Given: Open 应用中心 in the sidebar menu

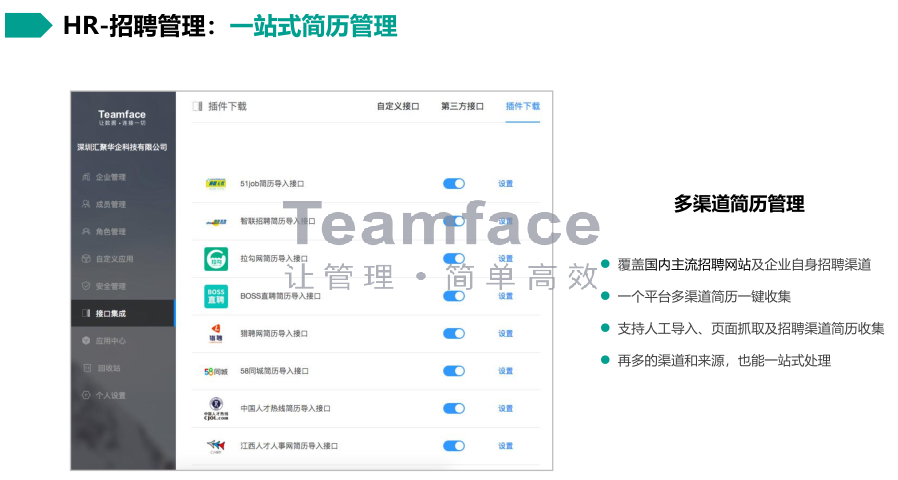Looking at the screenshot, I should click(x=111, y=341).
